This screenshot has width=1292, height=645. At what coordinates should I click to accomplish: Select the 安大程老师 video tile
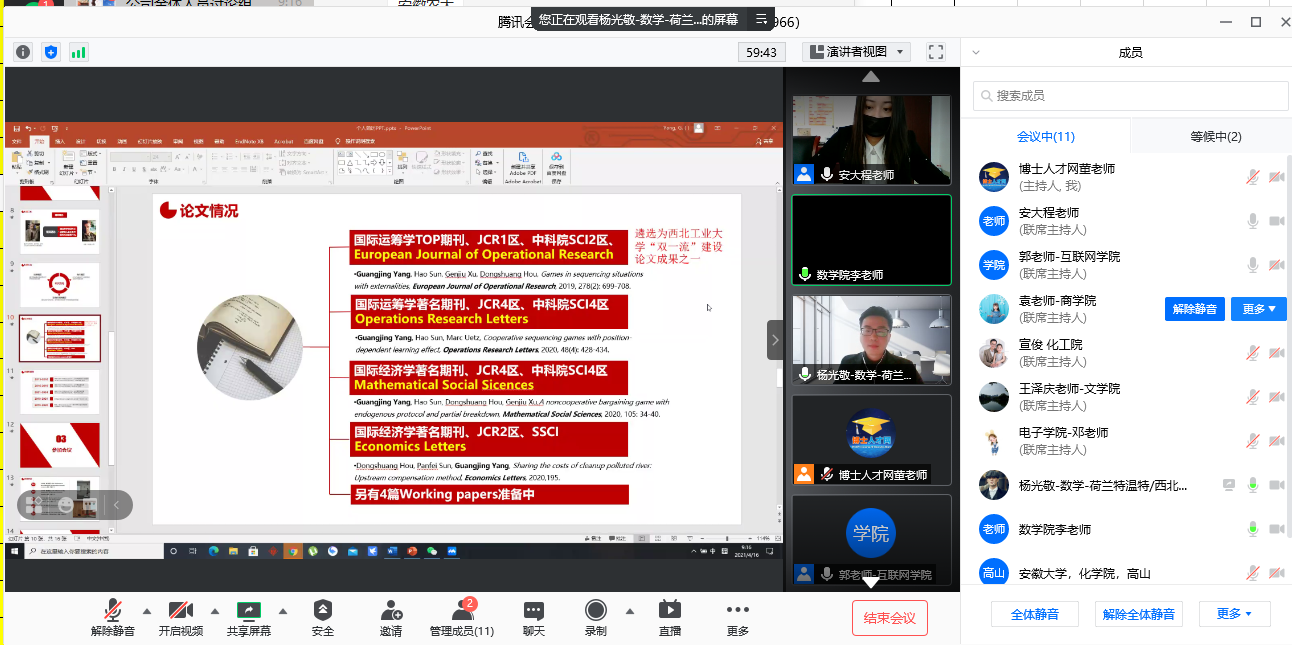tap(871, 140)
